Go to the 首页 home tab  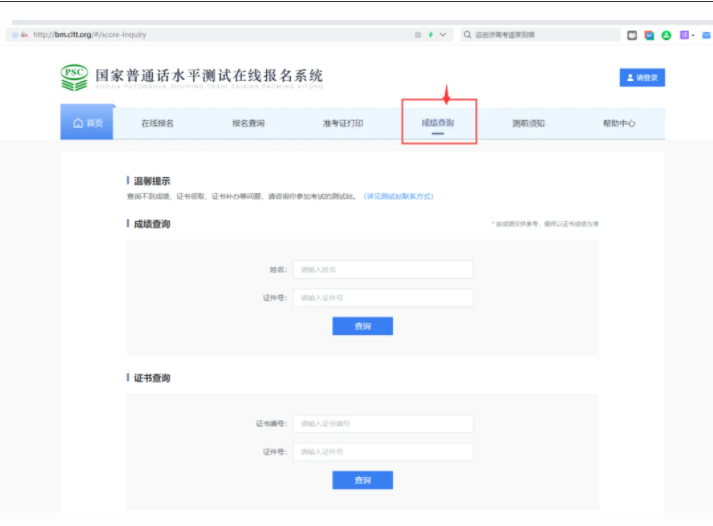(x=88, y=123)
